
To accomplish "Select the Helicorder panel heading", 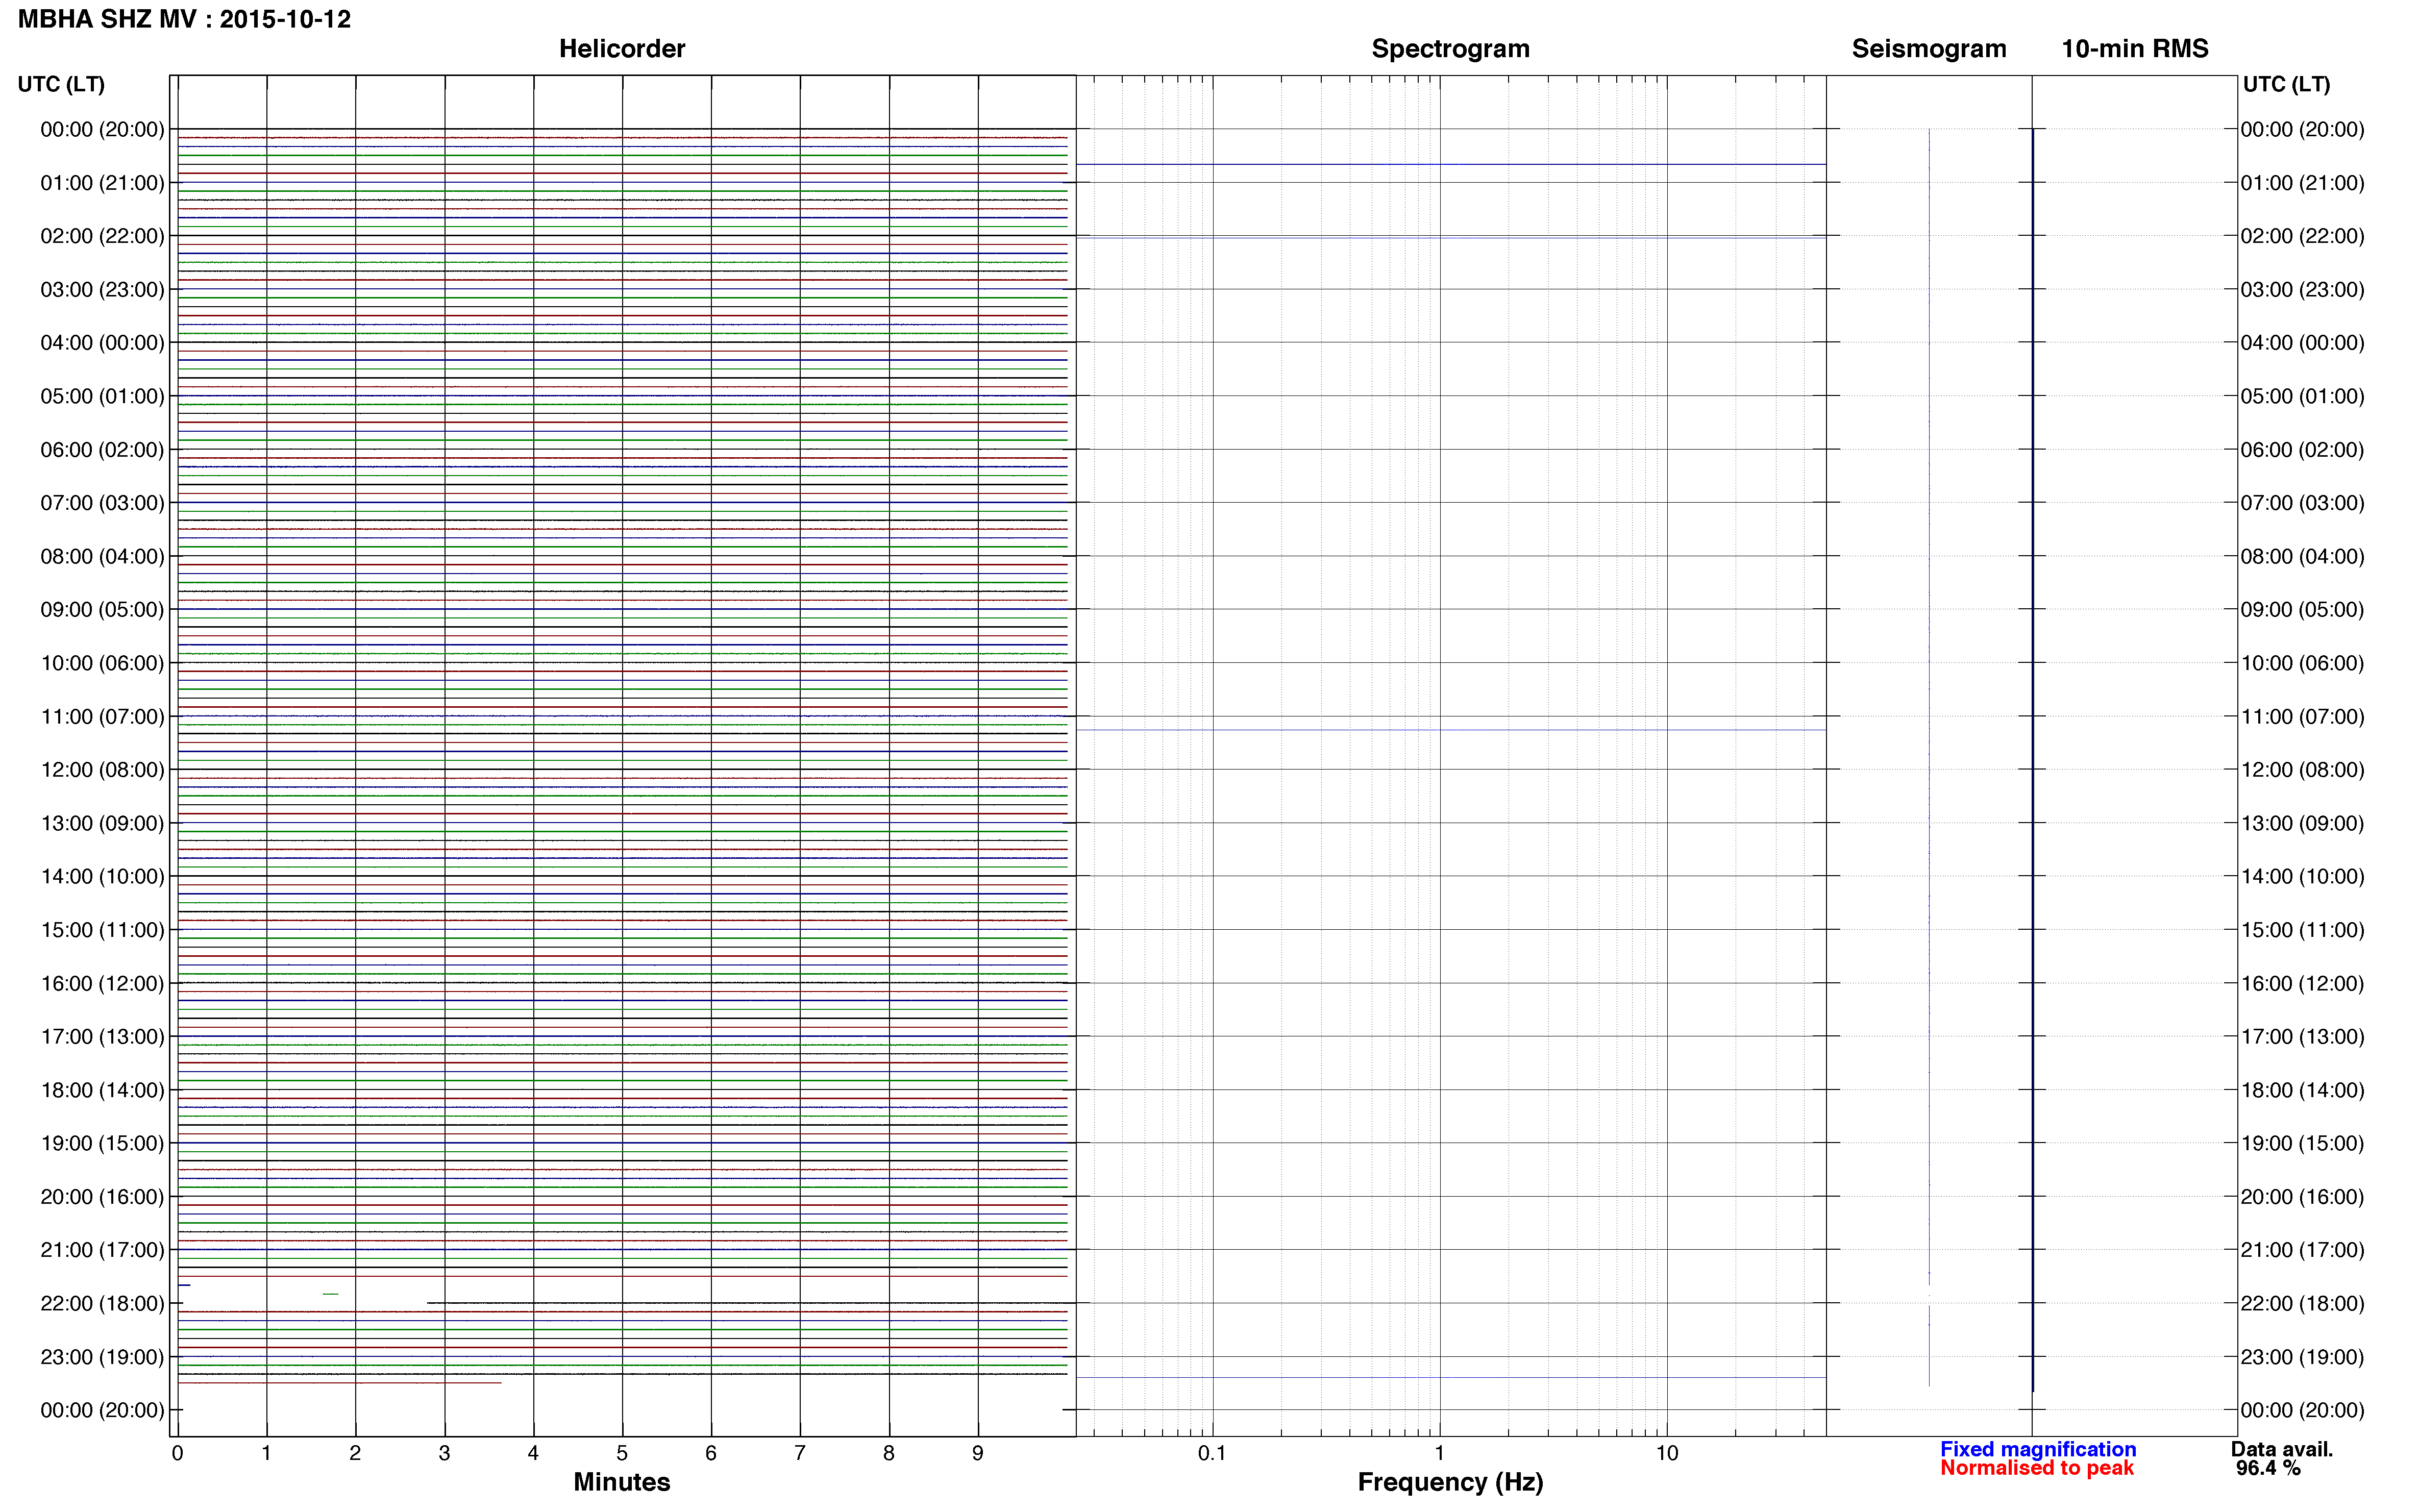I will [x=622, y=49].
